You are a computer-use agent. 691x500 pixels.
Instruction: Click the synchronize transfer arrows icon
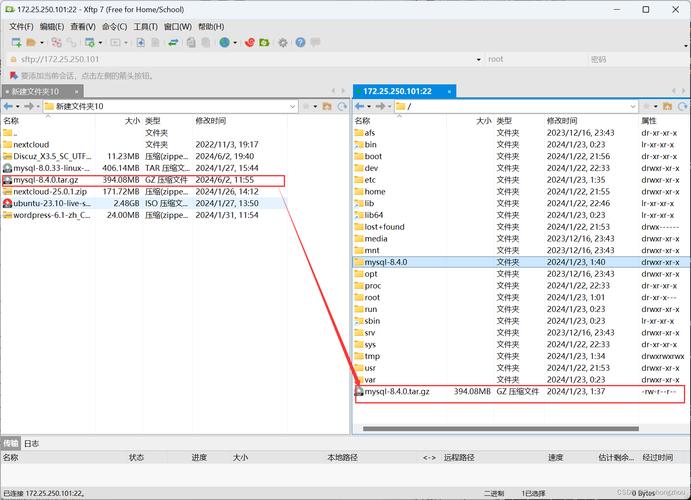coord(174,42)
